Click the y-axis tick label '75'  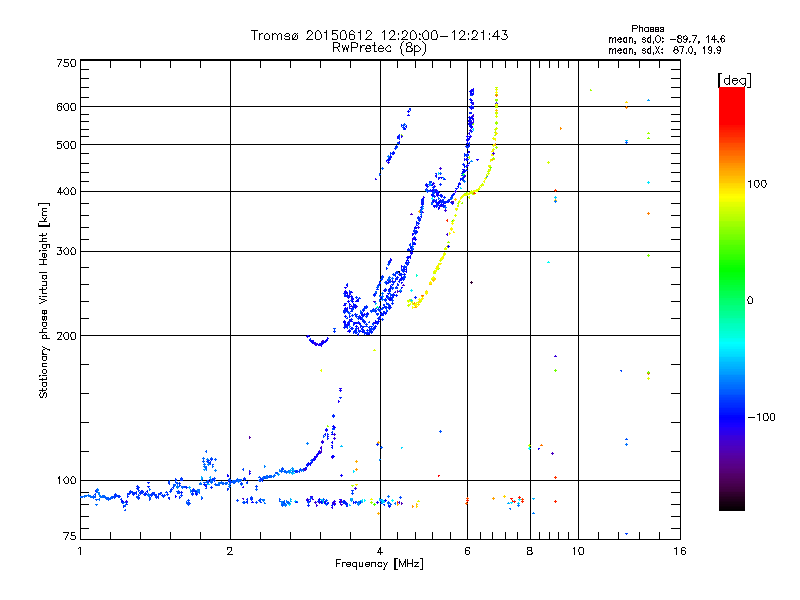coord(70,536)
